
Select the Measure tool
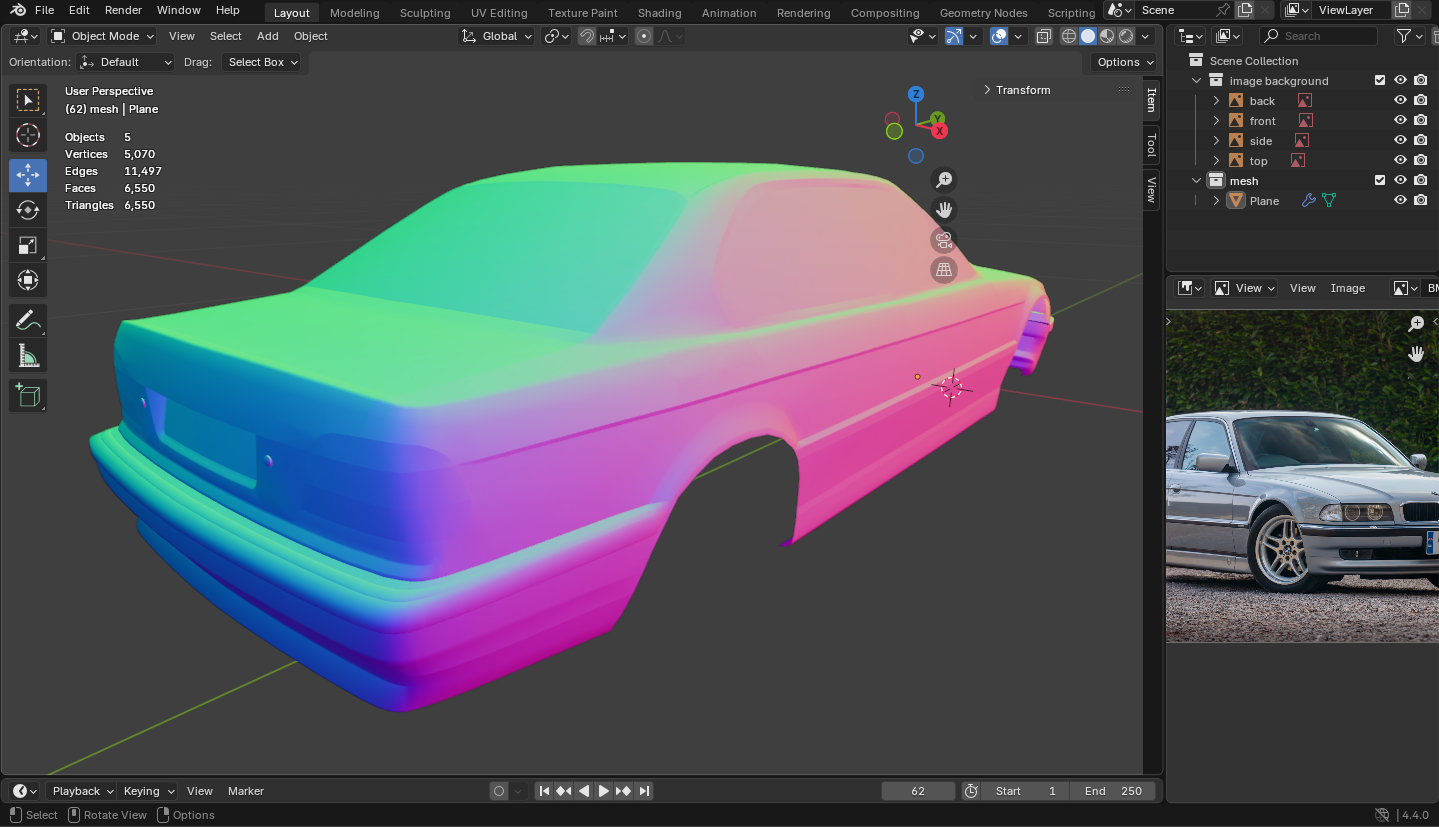[28, 355]
